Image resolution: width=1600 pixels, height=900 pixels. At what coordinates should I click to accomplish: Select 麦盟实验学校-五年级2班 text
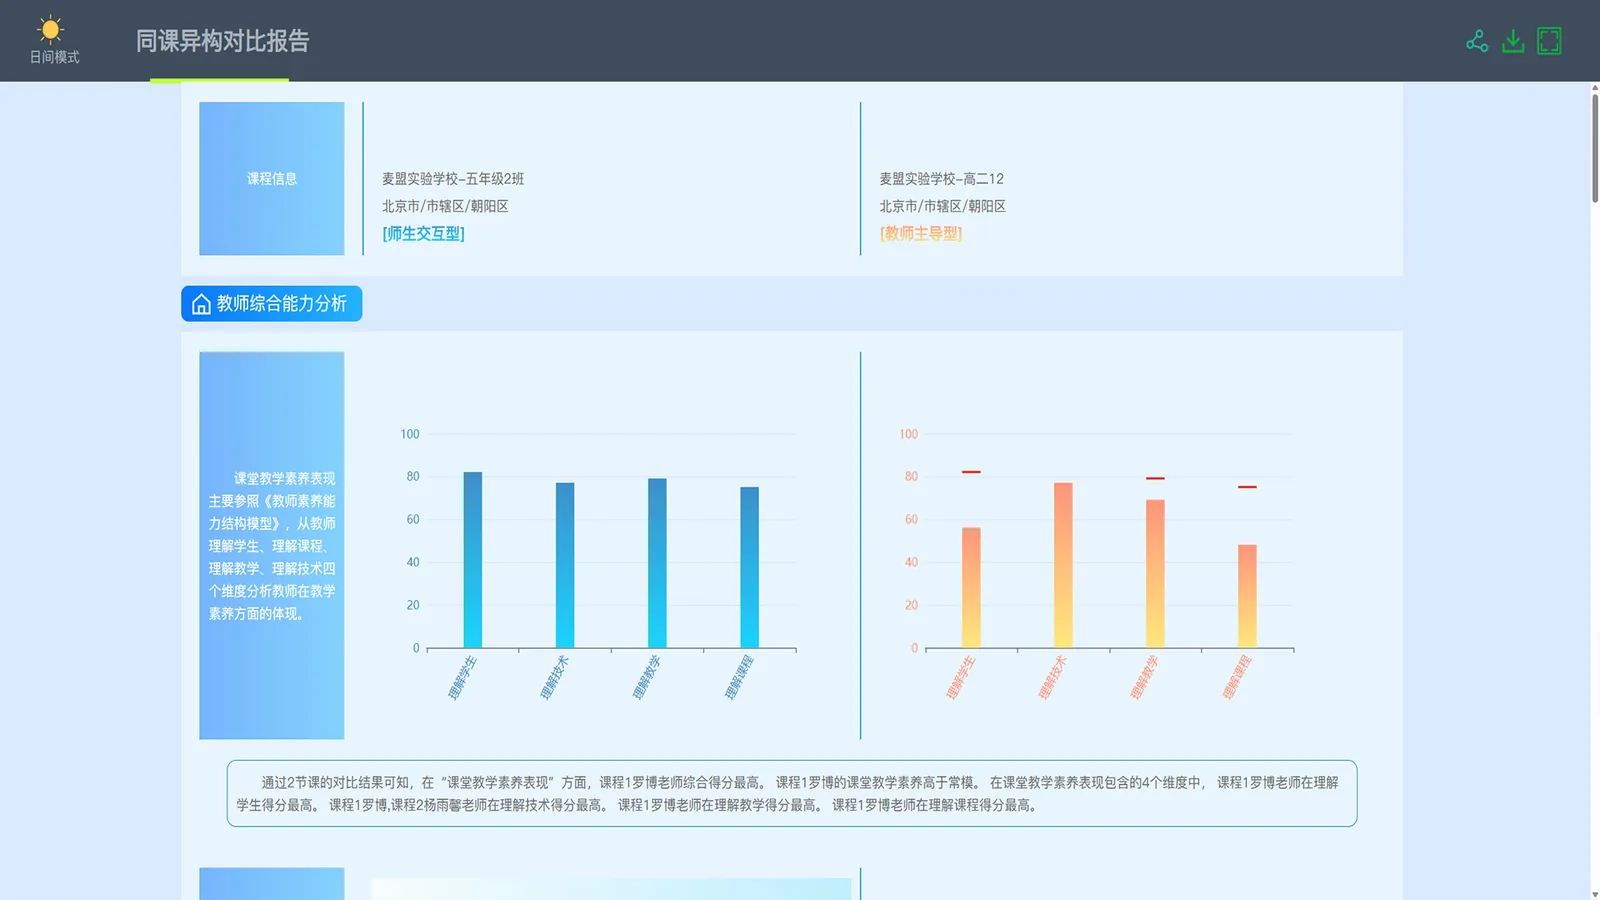click(453, 179)
